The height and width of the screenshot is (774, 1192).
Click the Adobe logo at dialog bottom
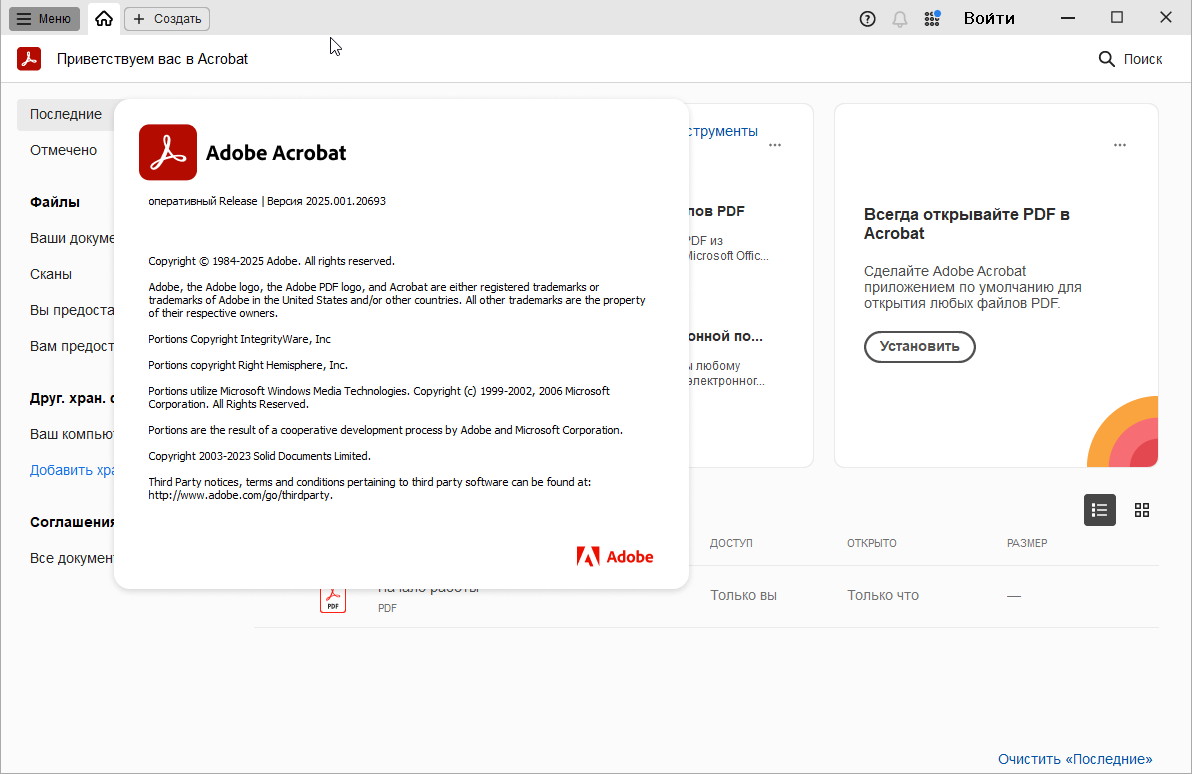point(614,557)
